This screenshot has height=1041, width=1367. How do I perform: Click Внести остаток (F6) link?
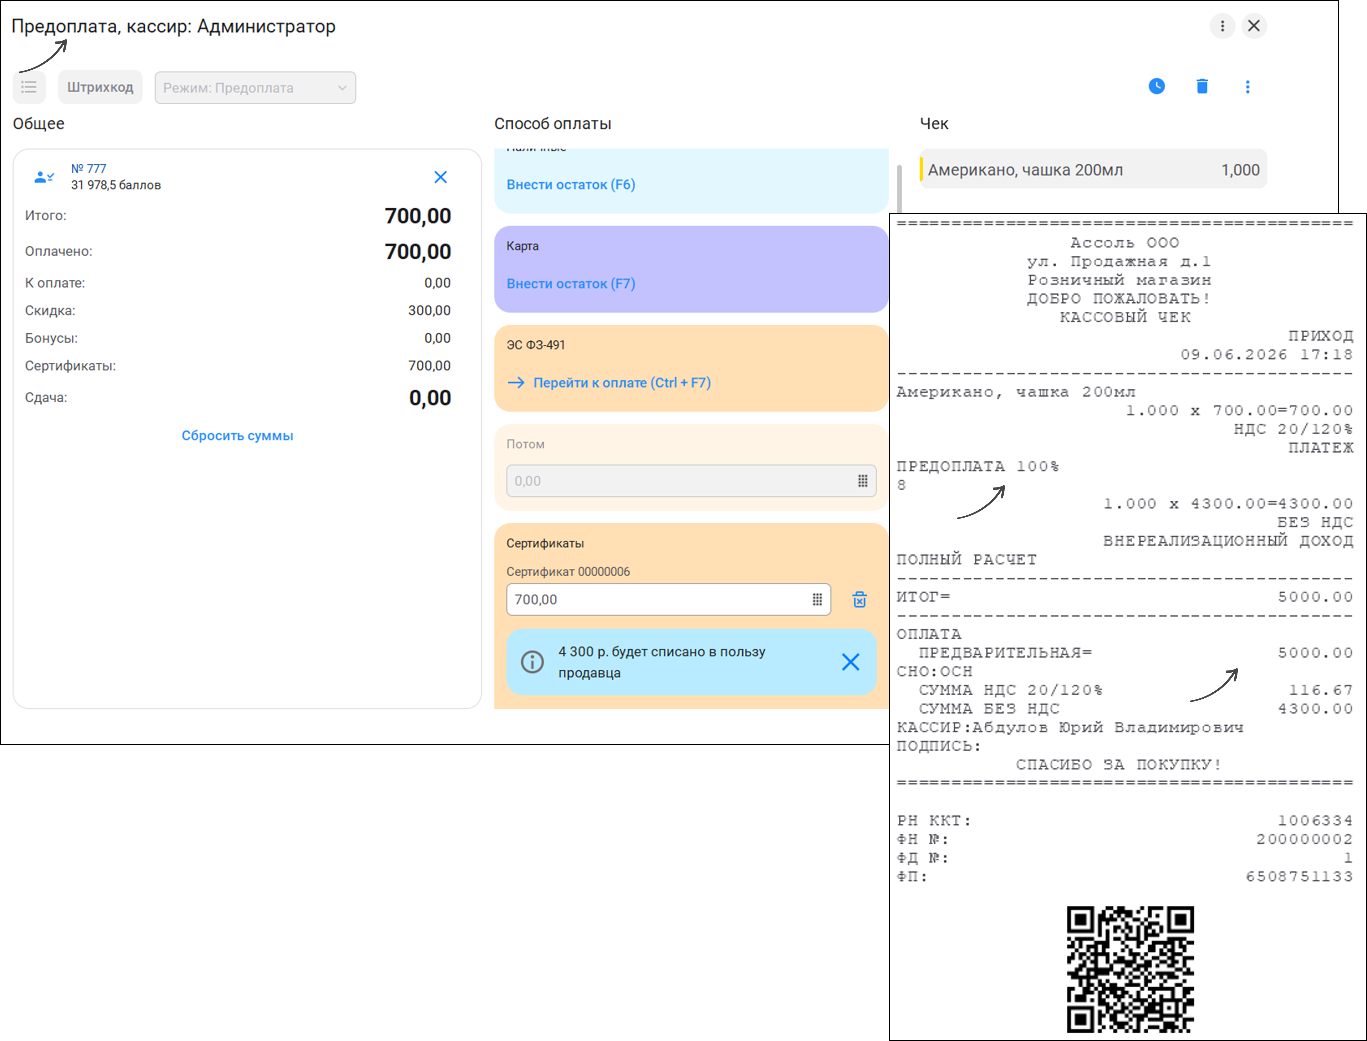[571, 184]
